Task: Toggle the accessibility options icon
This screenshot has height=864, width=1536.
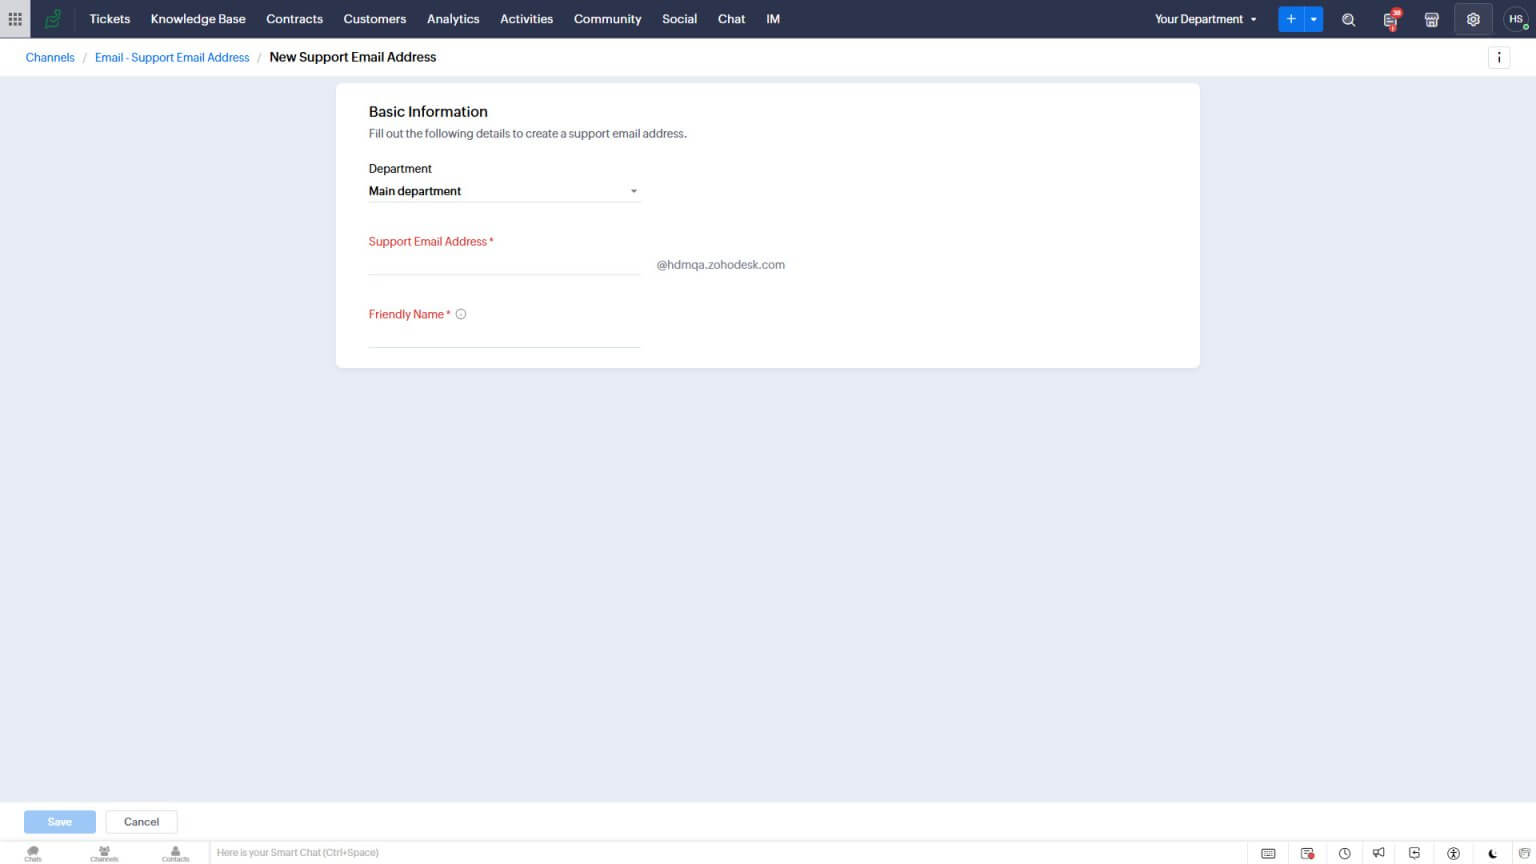Action: pos(1453,852)
